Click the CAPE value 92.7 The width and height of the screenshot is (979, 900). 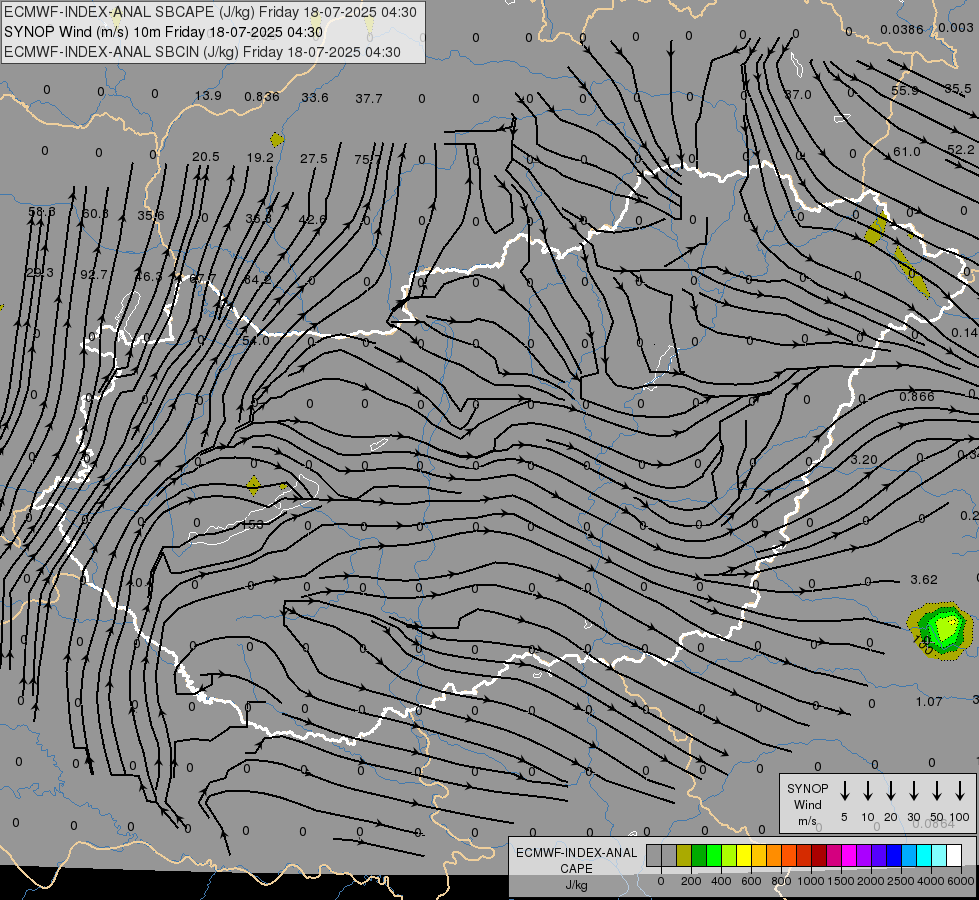(x=94, y=274)
